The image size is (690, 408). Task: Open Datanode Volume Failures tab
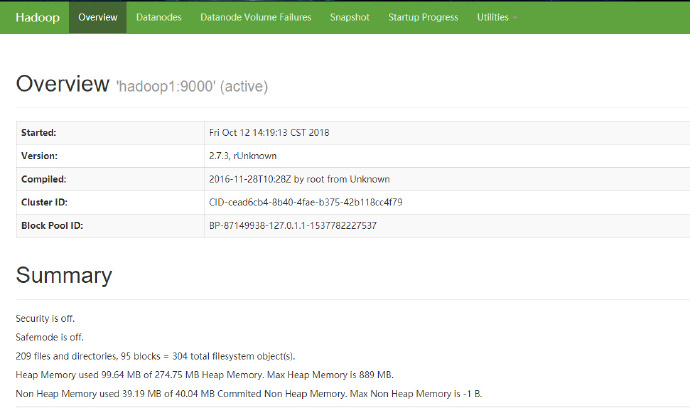click(x=256, y=17)
